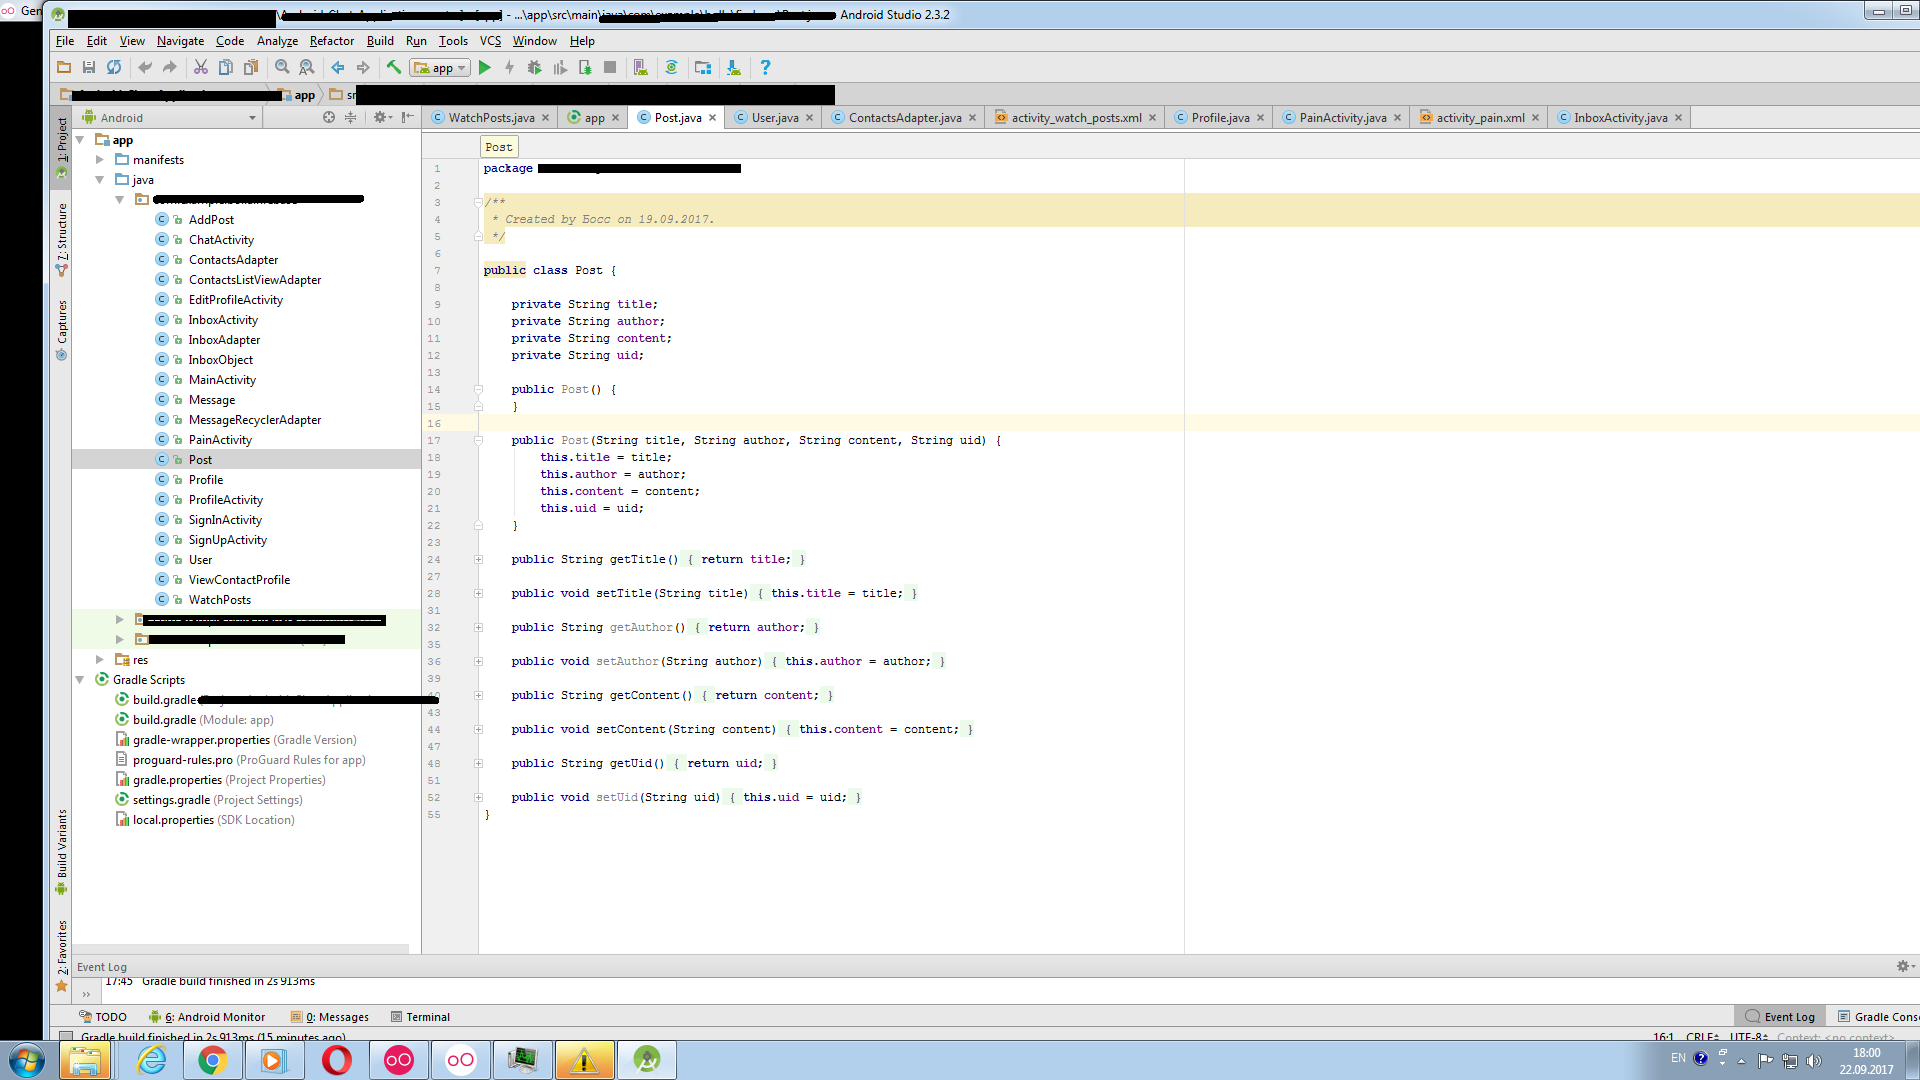Image resolution: width=1920 pixels, height=1080 pixels.
Task: Click the Make Project hammer icon
Action: coord(394,67)
